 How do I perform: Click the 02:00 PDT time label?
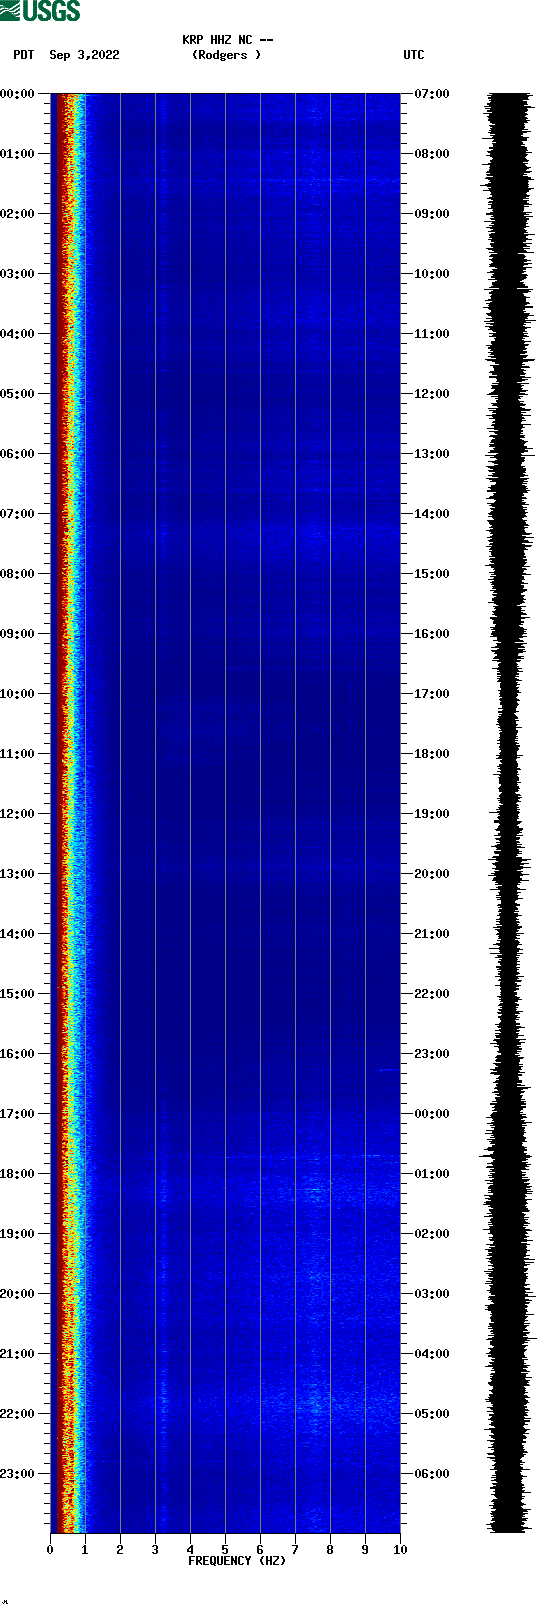coord(18,214)
